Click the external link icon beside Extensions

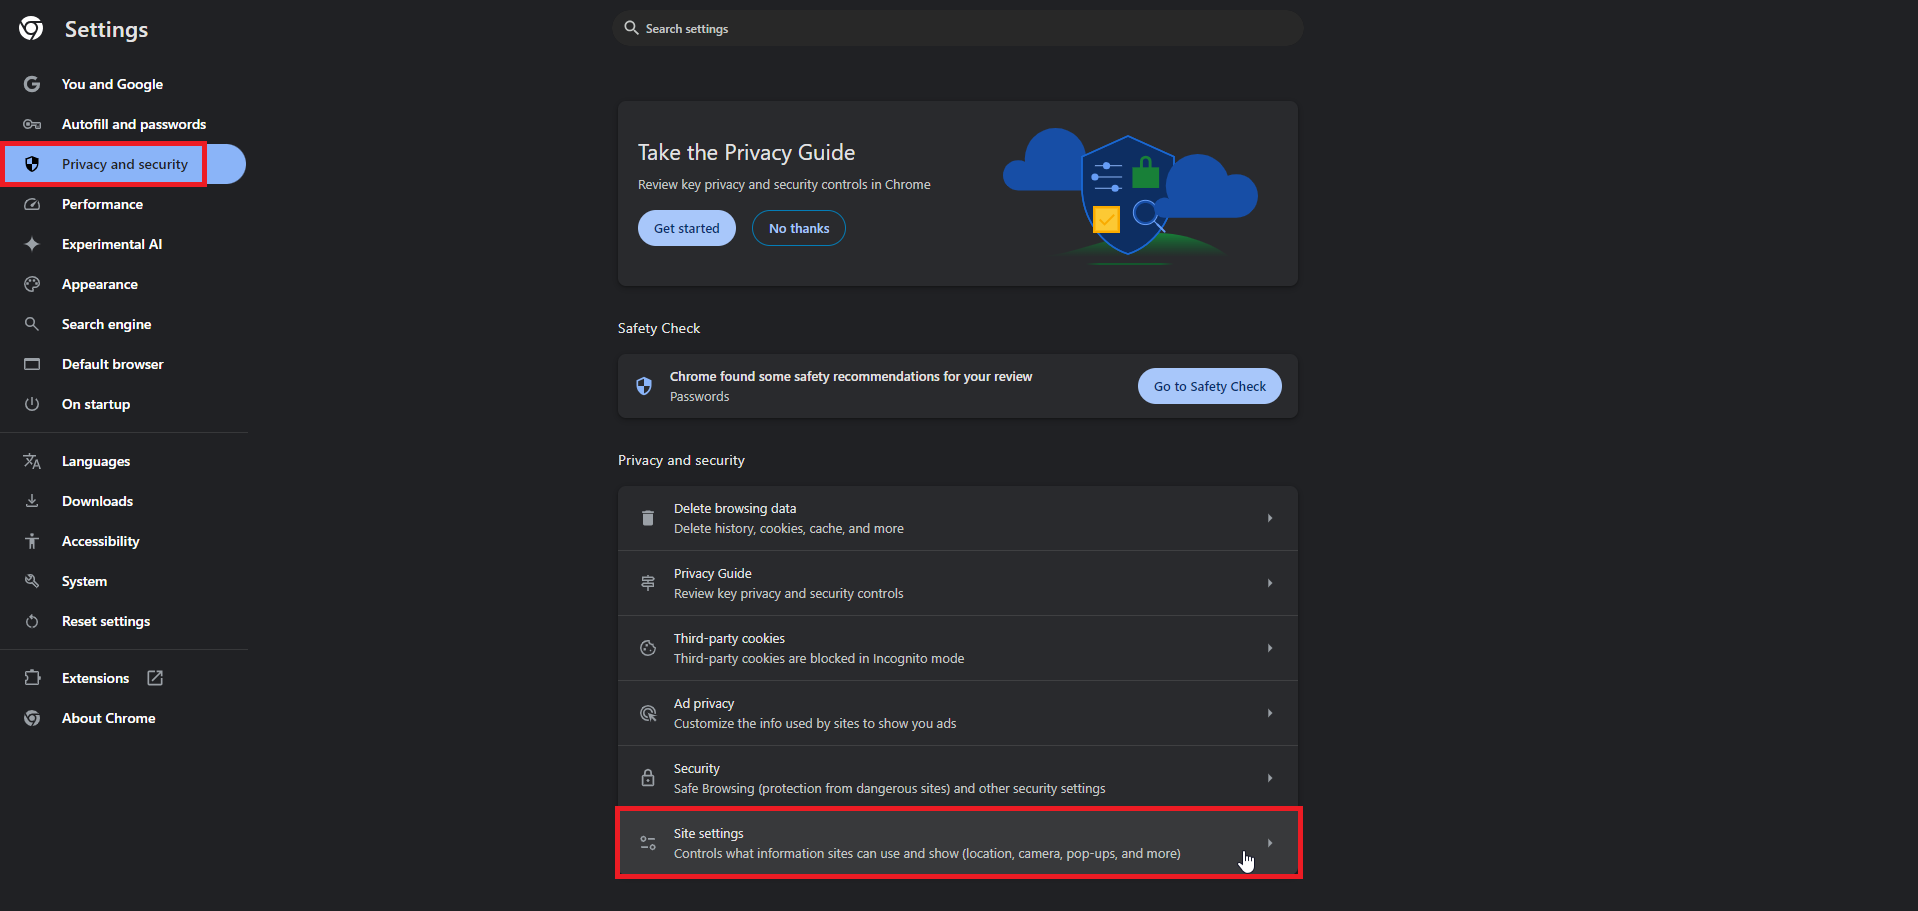pos(155,678)
